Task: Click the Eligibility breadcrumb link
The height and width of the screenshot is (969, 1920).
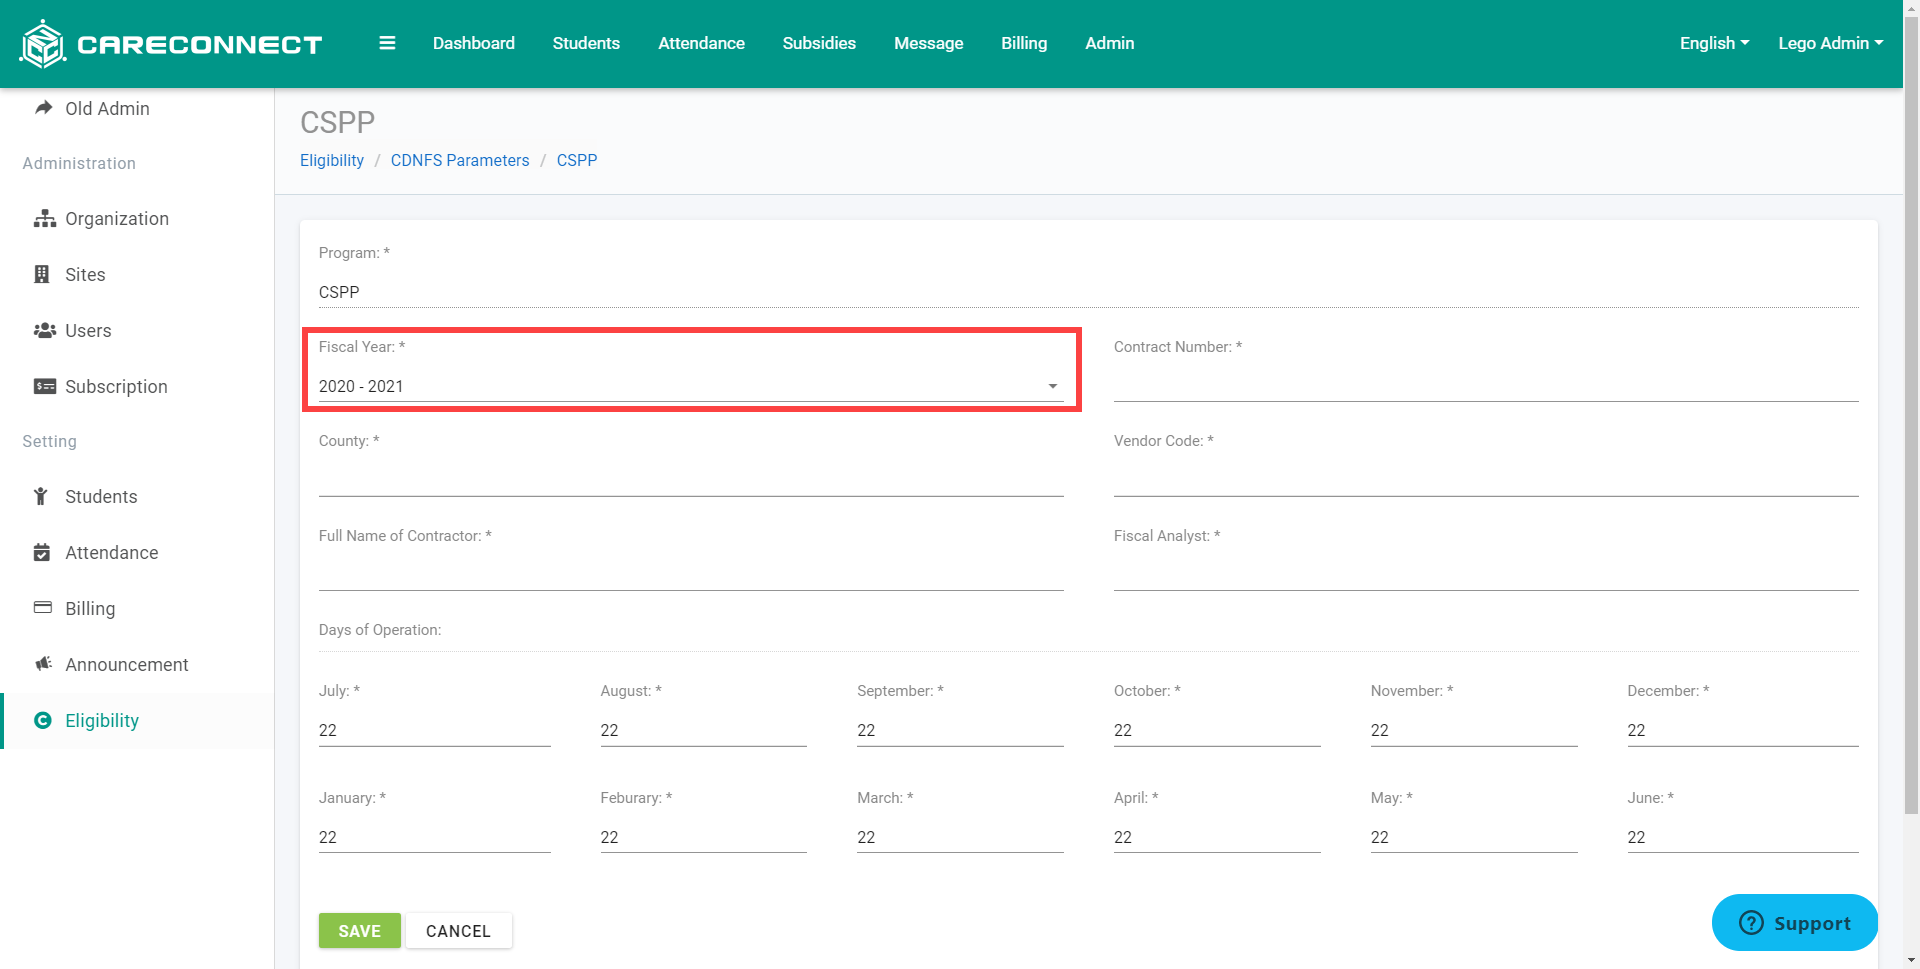Action: [x=332, y=160]
